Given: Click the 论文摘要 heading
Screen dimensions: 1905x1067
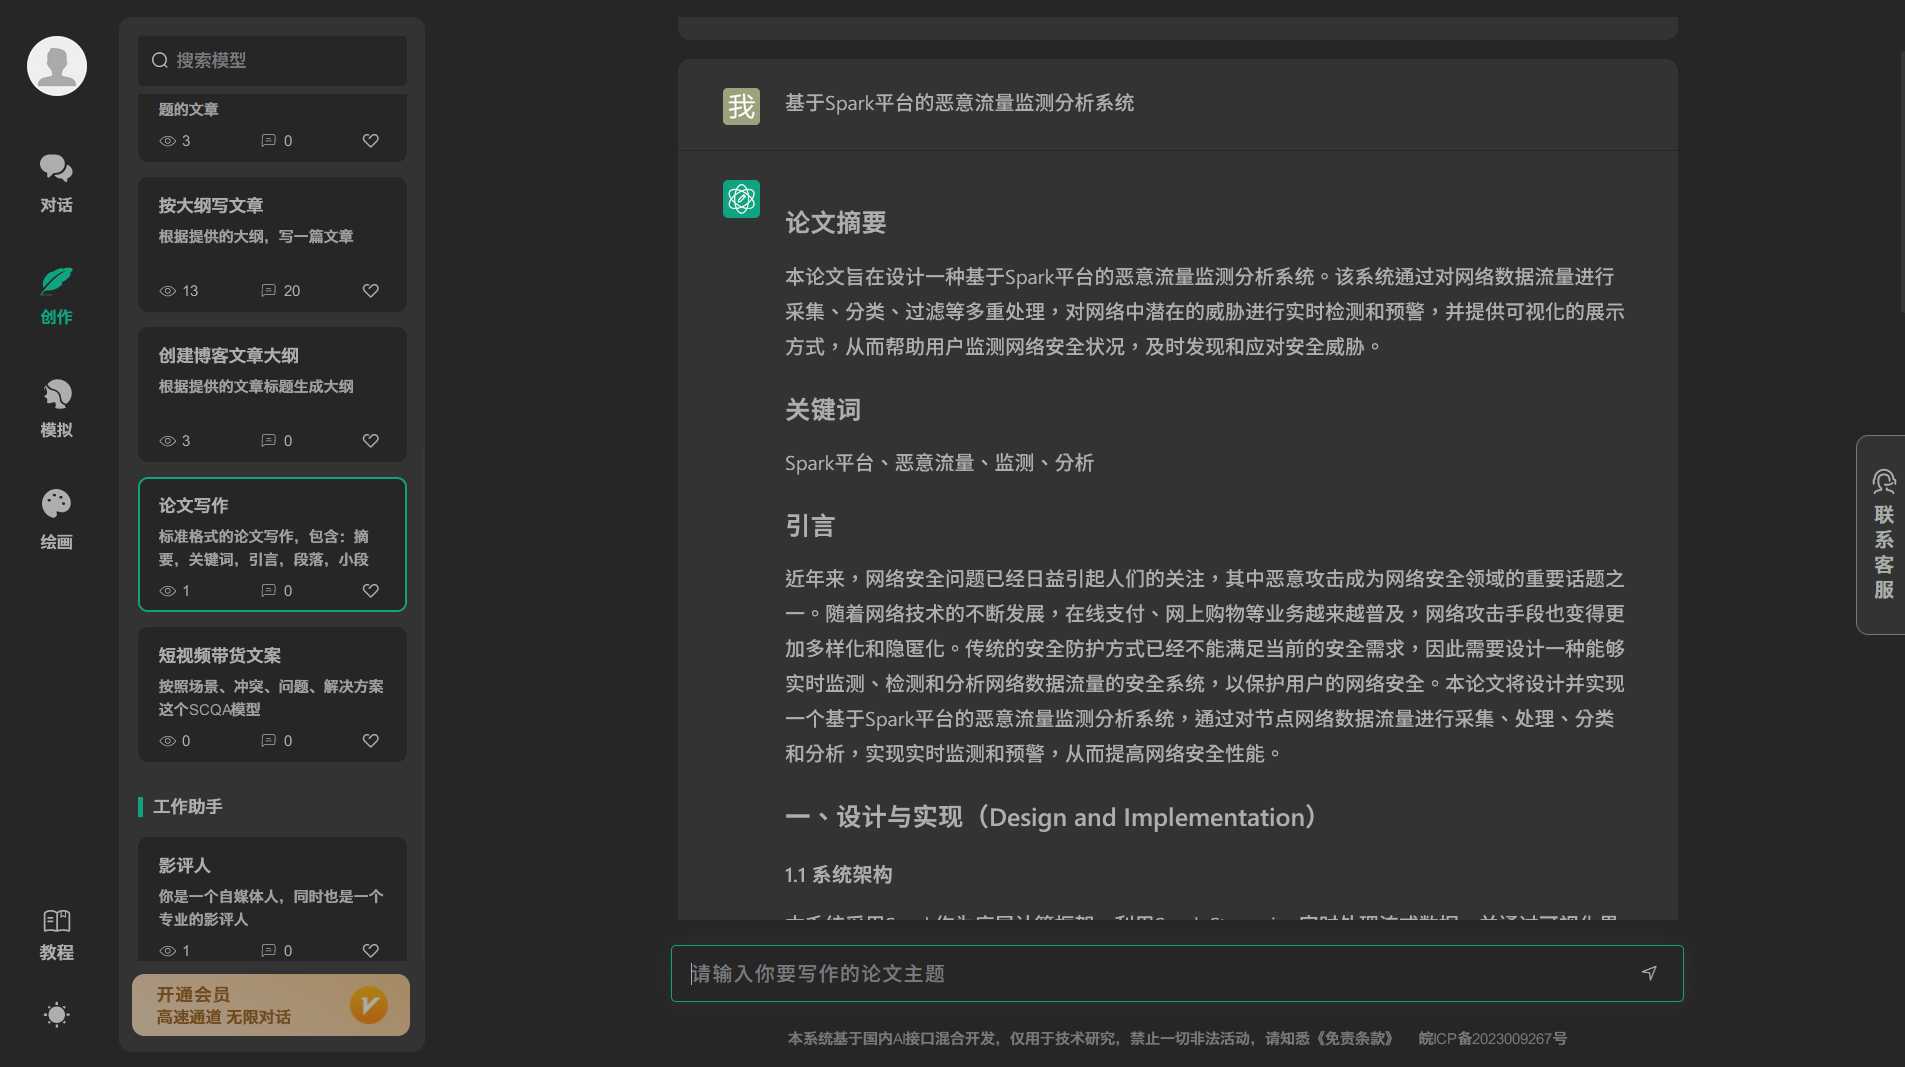Looking at the screenshot, I should (x=835, y=222).
